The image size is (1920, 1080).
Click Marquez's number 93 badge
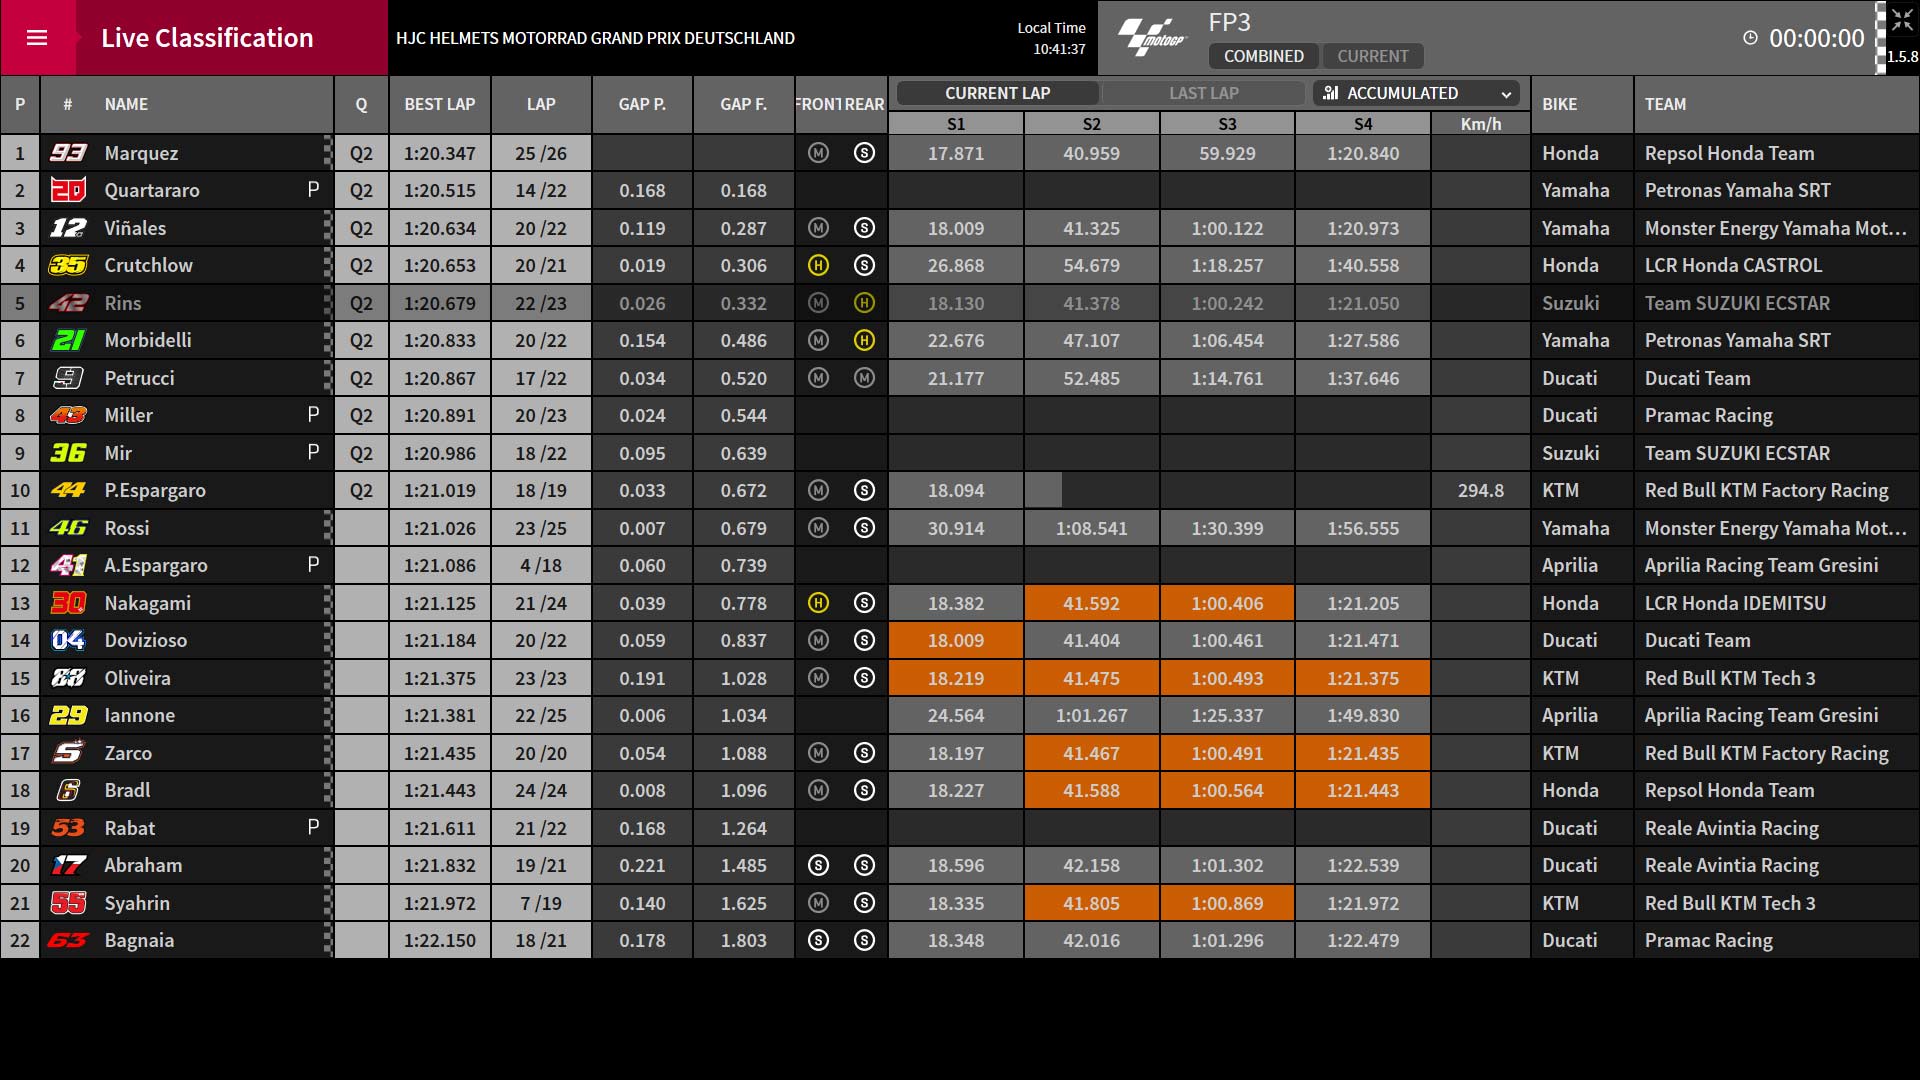coord(68,153)
